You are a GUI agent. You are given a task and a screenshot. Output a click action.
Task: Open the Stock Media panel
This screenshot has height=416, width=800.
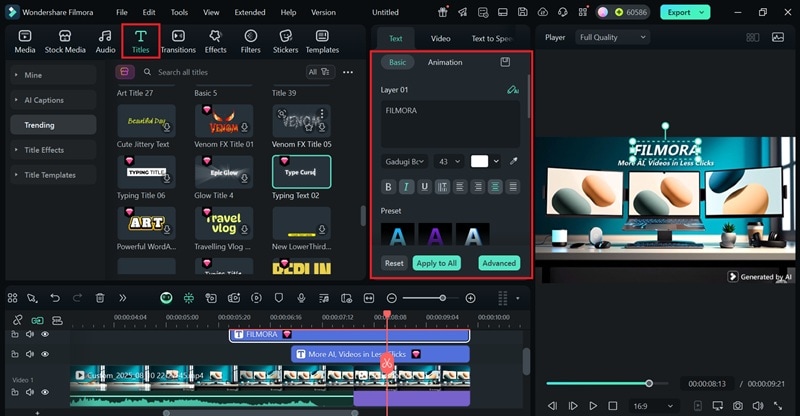(x=65, y=41)
